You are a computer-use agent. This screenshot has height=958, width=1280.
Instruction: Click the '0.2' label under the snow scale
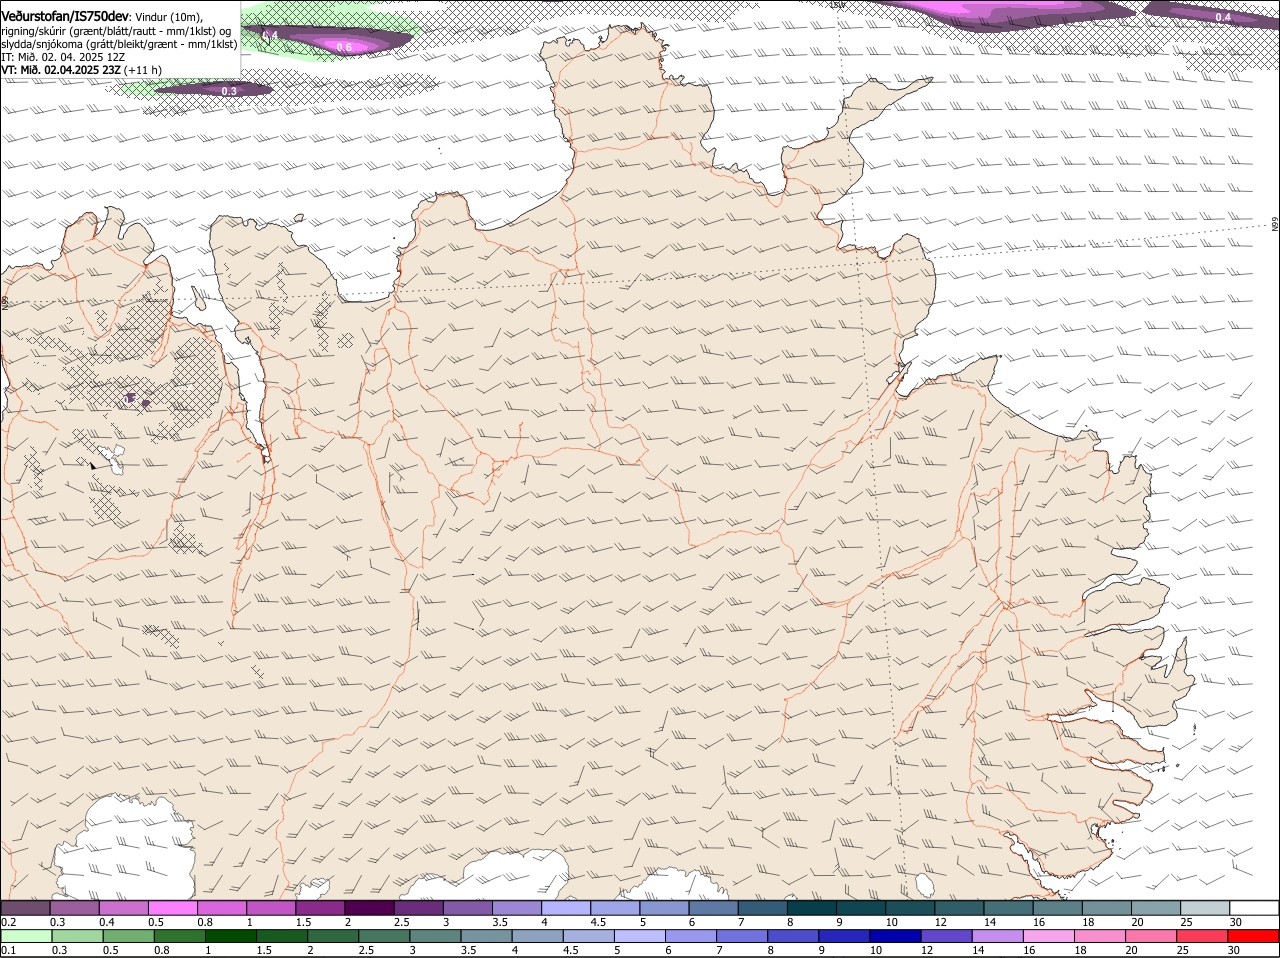8,921
